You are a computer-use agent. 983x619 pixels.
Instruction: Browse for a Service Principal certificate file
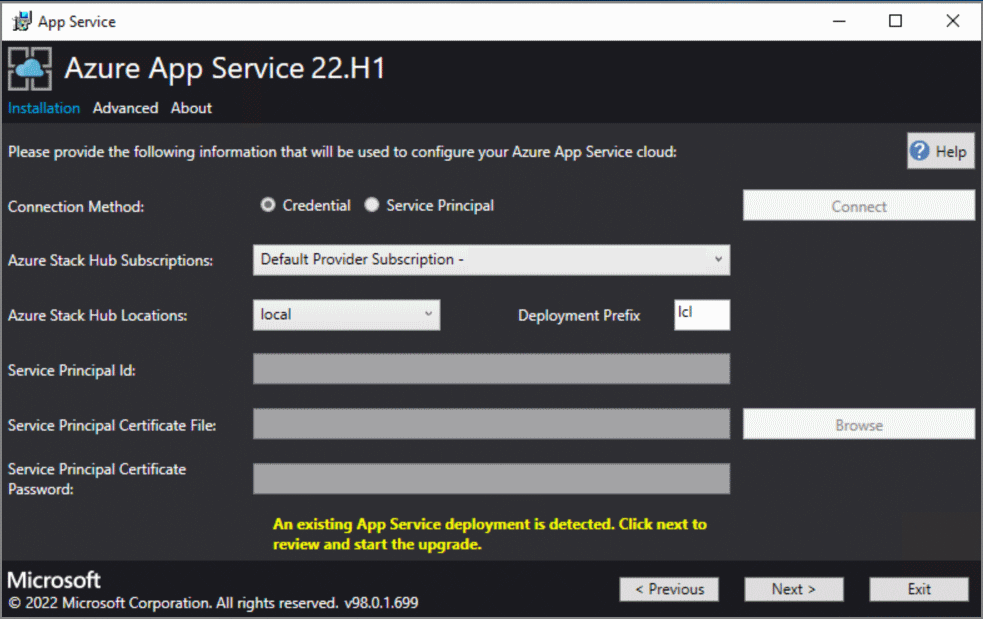point(858,424)
